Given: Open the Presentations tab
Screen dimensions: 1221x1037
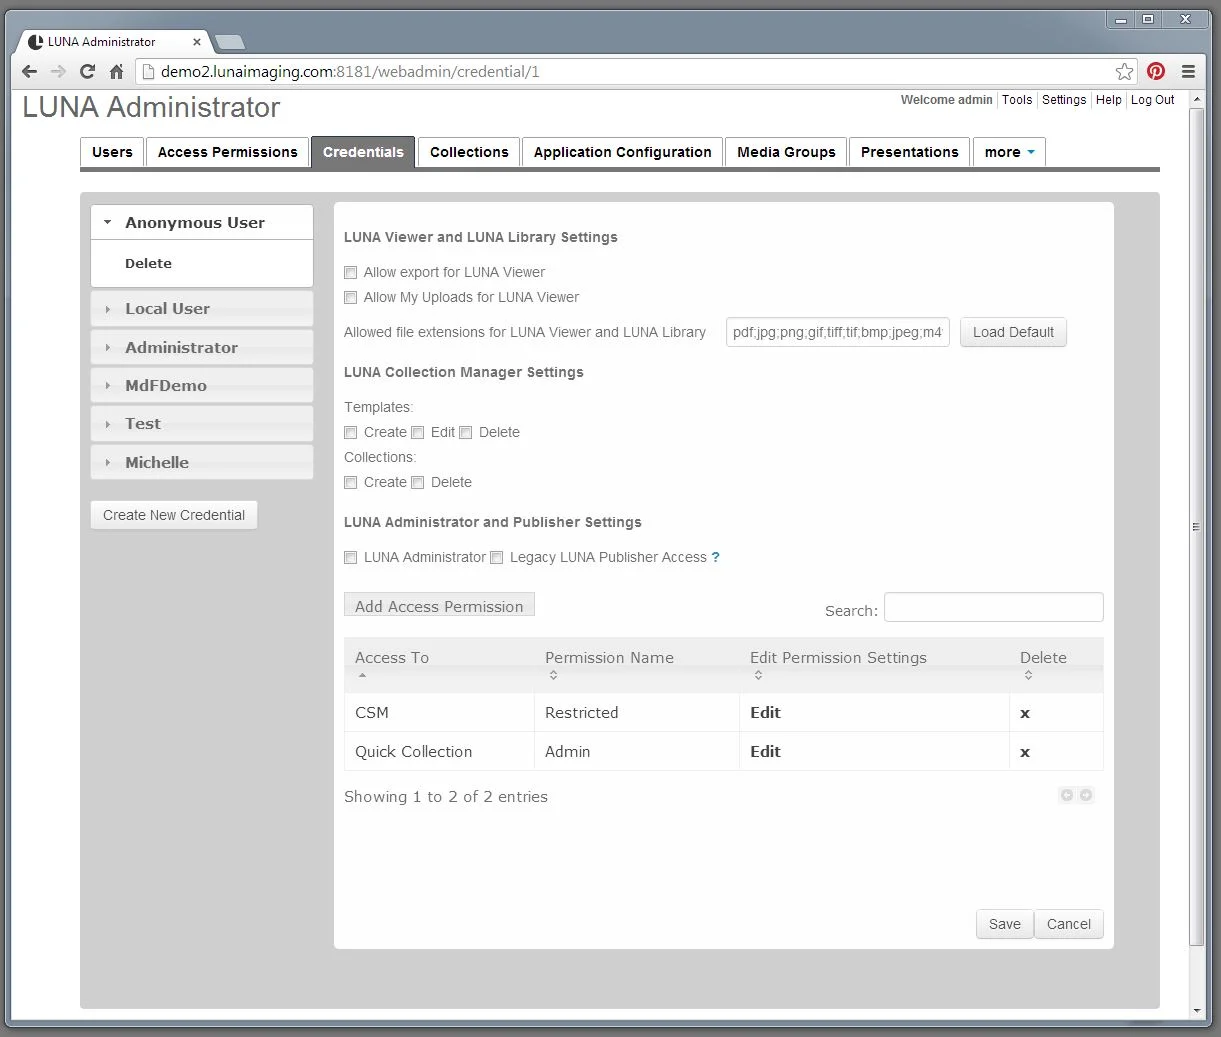Looking at the screenshot, I should click(909, 152).
